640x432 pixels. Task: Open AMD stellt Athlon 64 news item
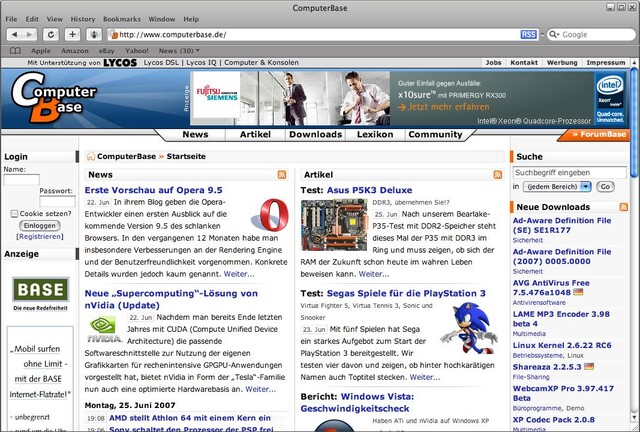[x=190, y=418]
